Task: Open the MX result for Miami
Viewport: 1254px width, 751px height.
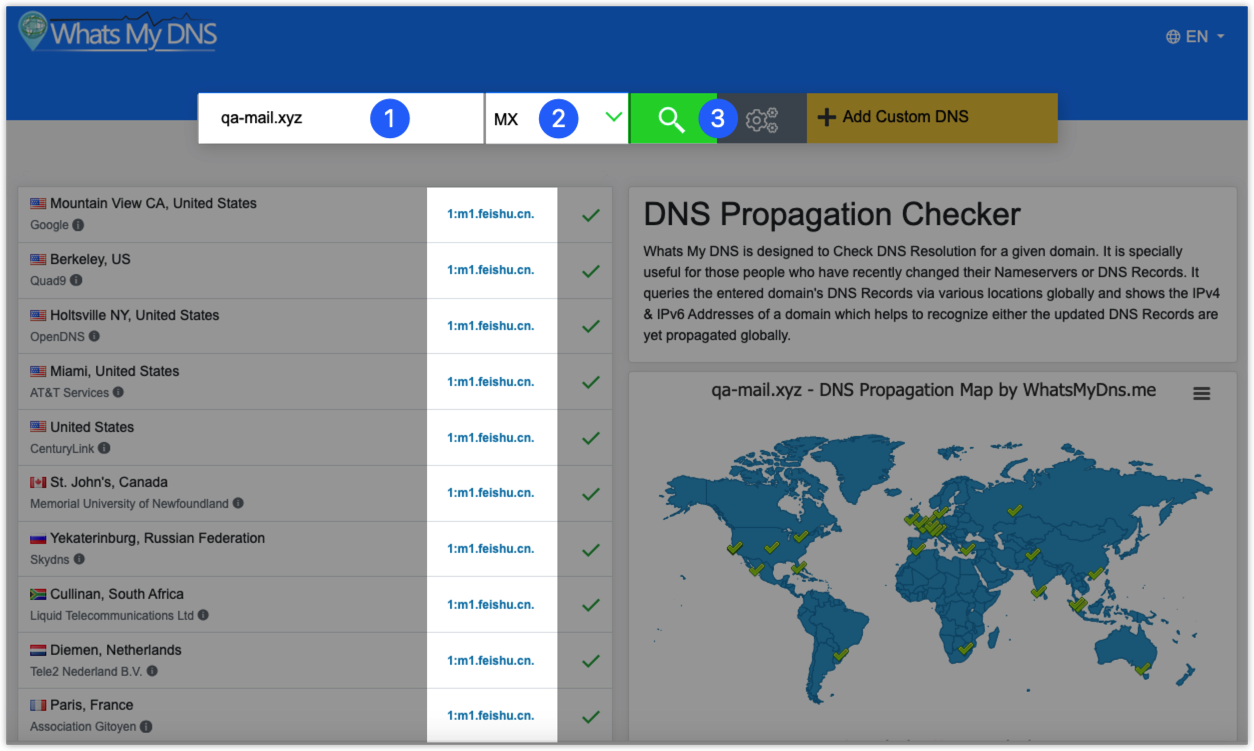Action: click(x=491, y=382)
